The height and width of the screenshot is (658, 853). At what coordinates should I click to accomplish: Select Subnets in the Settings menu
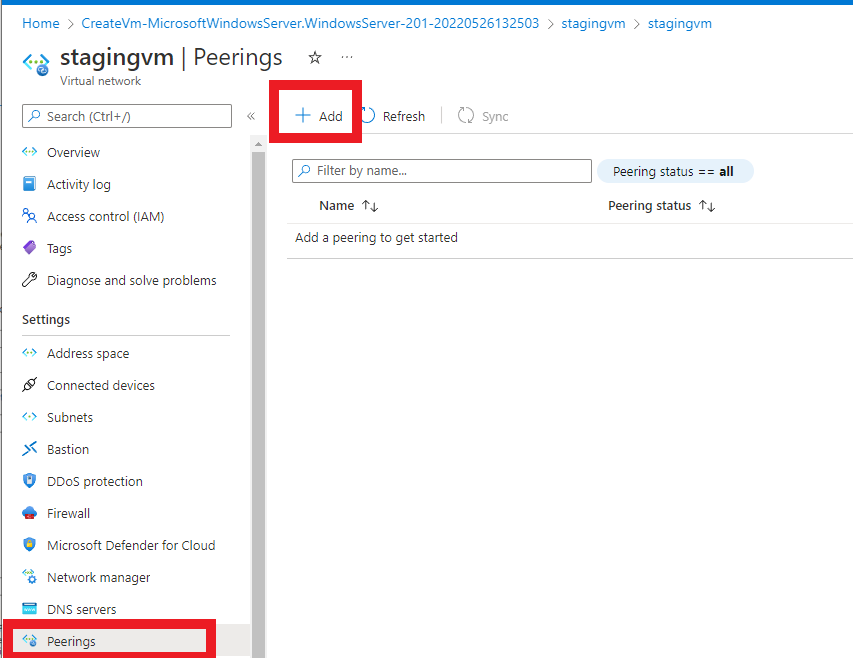tap(30, 417)
